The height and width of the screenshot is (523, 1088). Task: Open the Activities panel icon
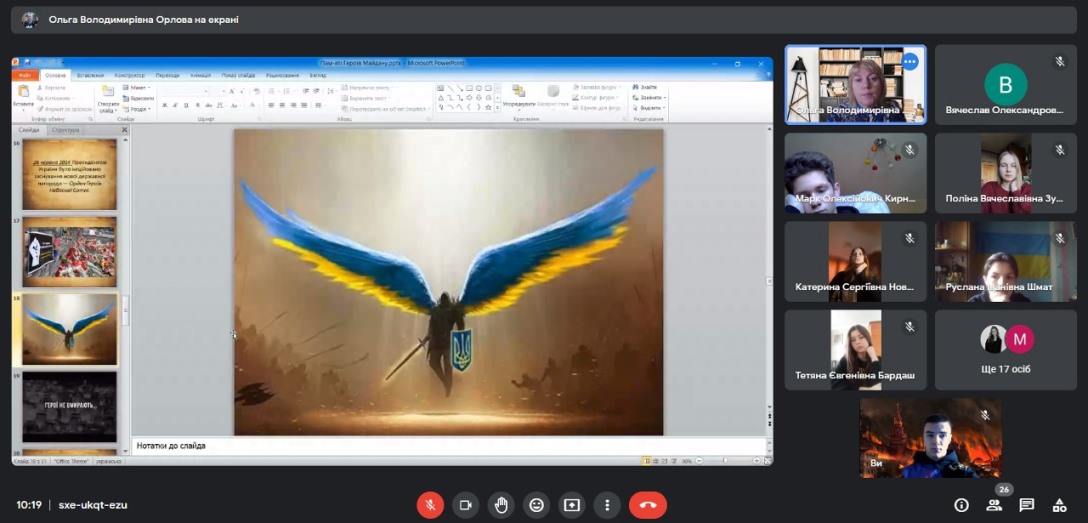pos(1059,505)
